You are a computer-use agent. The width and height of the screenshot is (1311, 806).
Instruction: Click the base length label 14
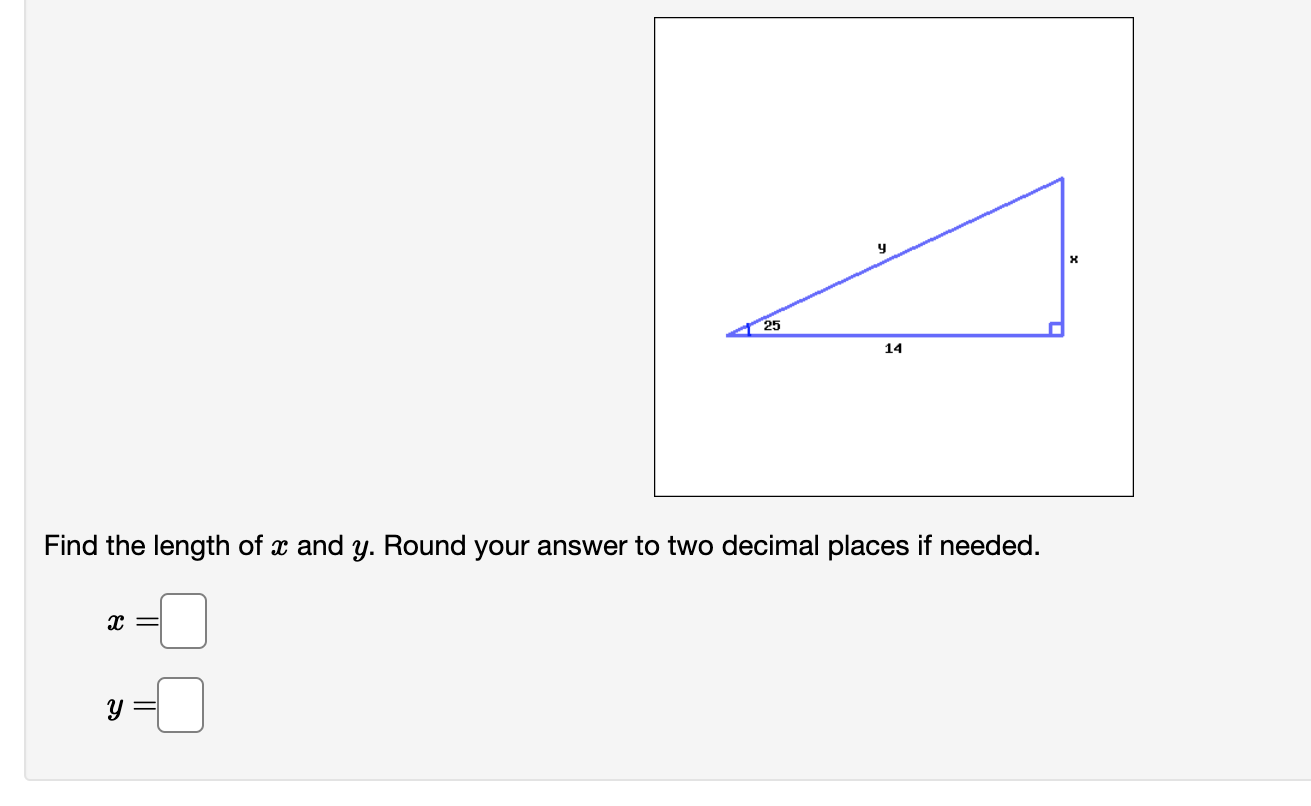click(892, 349)
